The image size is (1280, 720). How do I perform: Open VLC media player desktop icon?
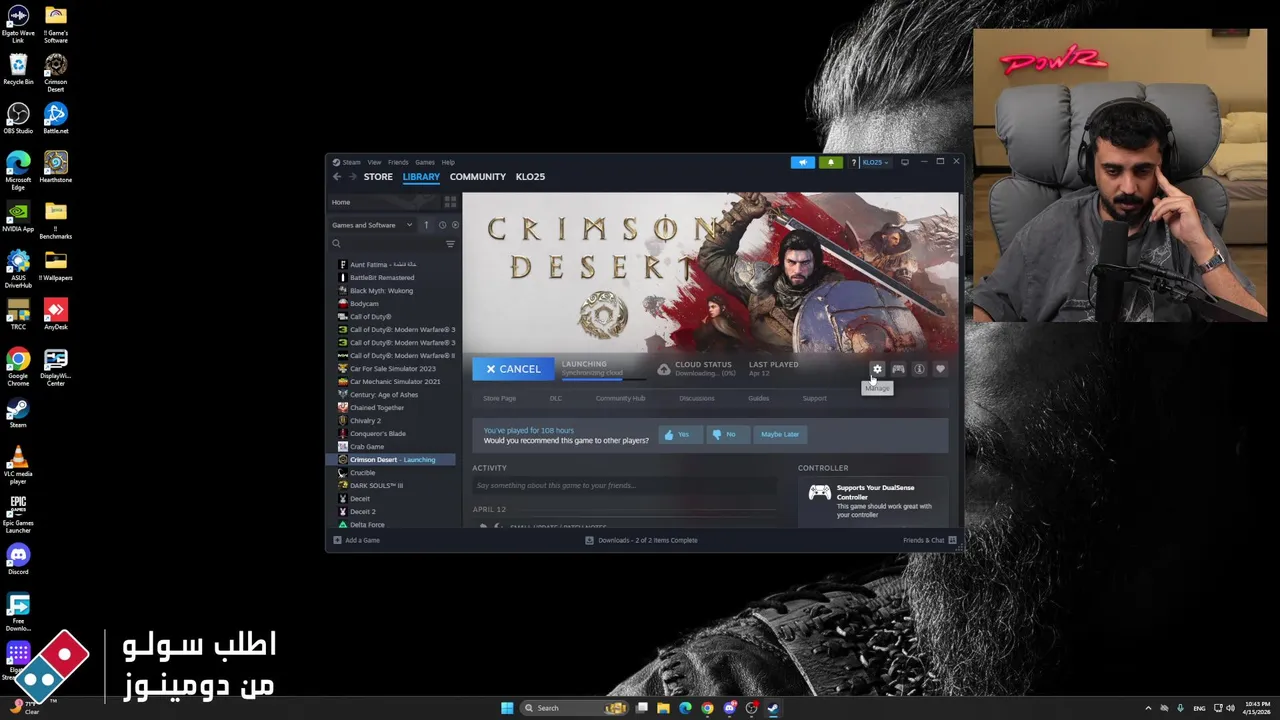18,465
